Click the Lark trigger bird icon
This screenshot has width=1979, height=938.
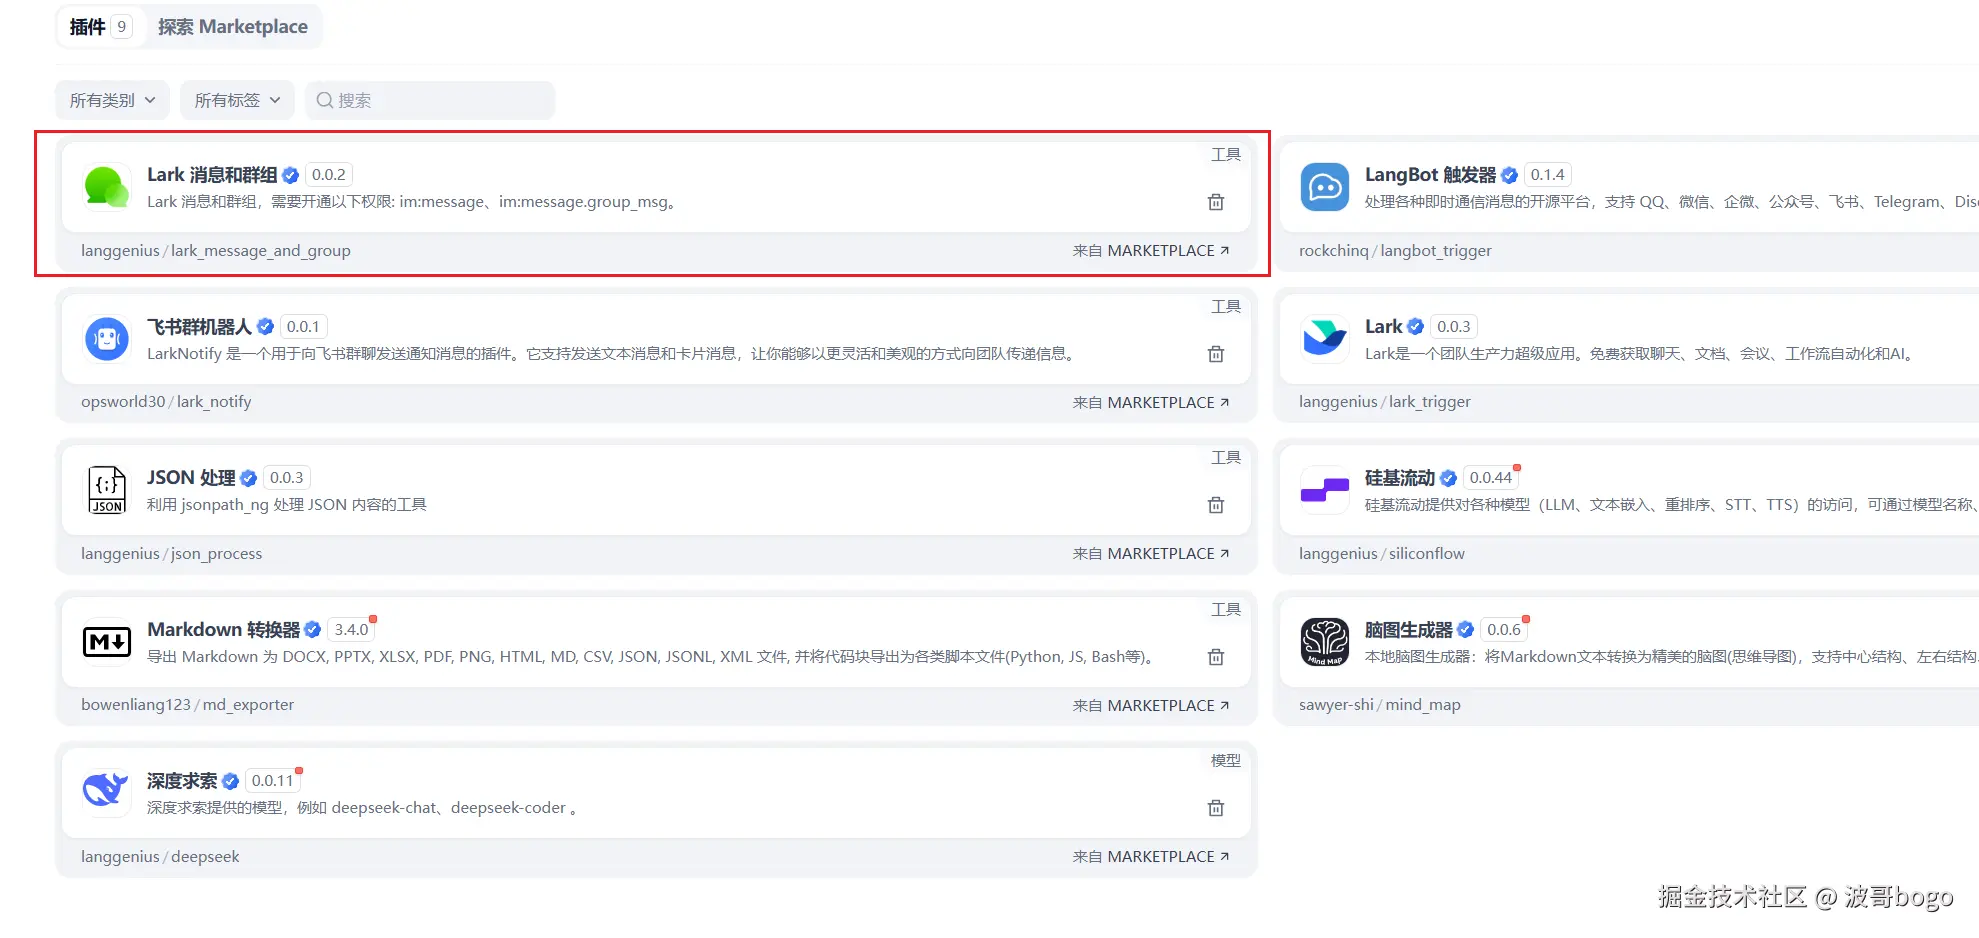tap(1325, 339)
